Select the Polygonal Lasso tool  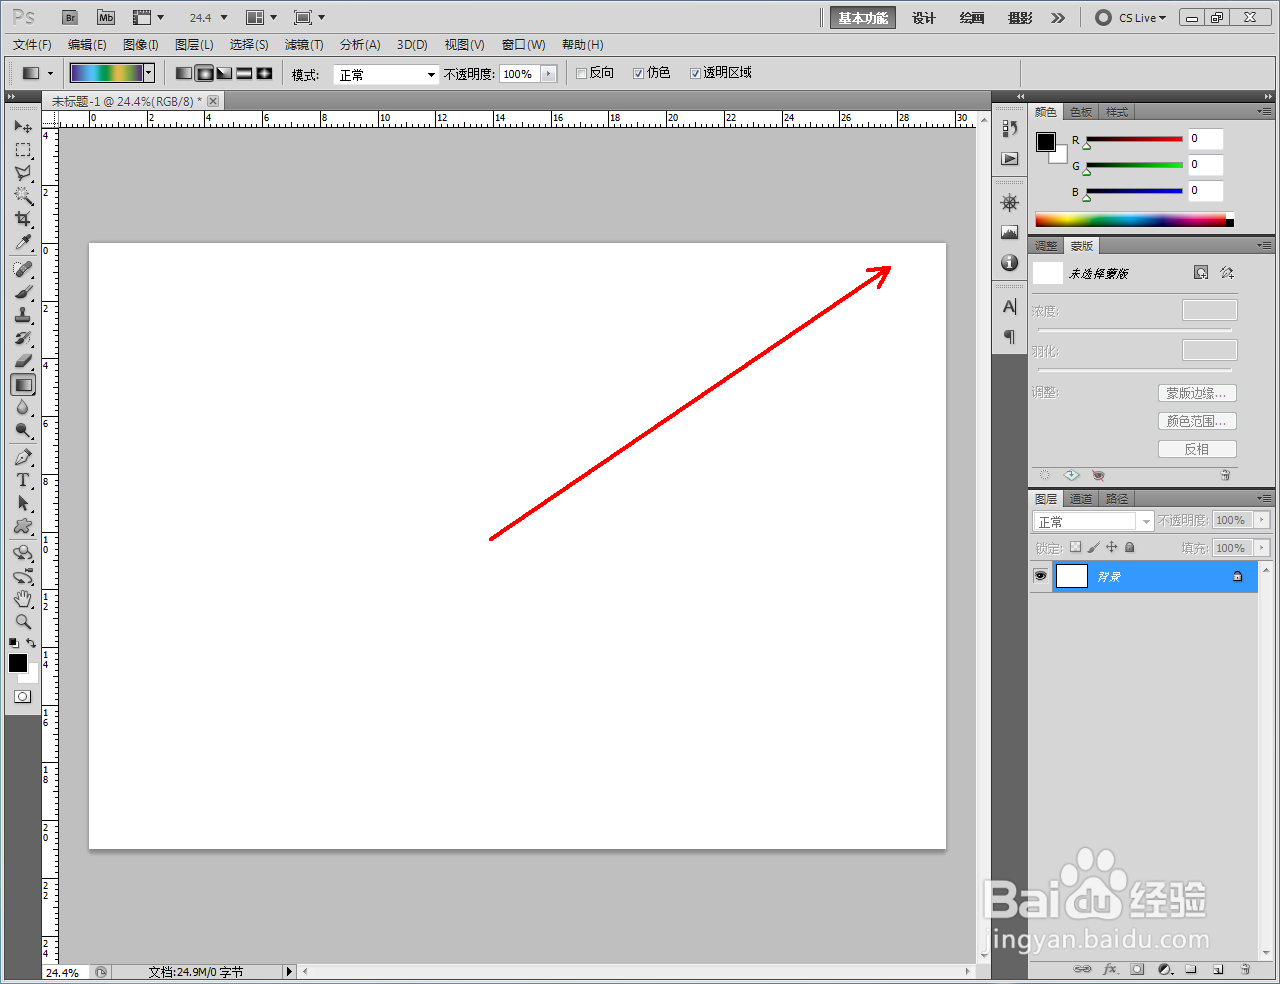[x=23, y=173]
